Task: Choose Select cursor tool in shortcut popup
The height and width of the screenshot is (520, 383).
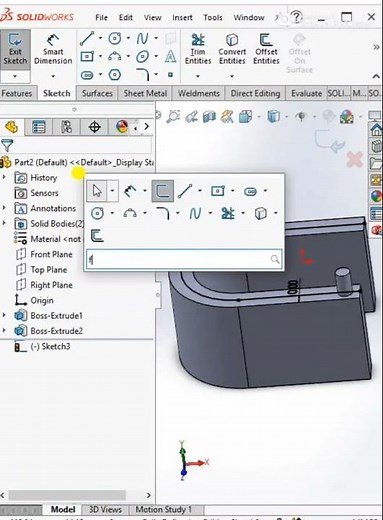Action: coord(97,191)
